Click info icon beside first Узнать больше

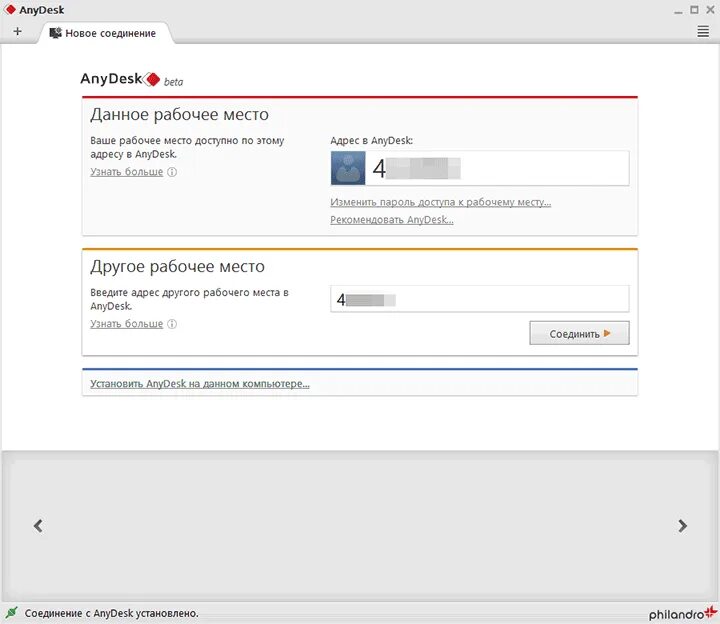(x=172, y=172)
